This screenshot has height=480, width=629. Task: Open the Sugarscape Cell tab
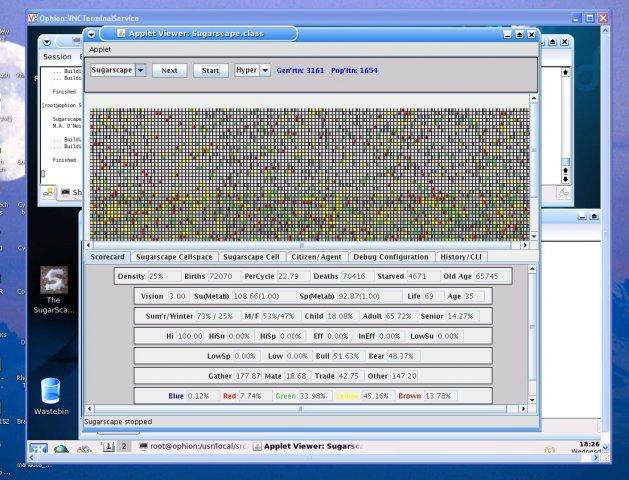click(x=252, y=257)
